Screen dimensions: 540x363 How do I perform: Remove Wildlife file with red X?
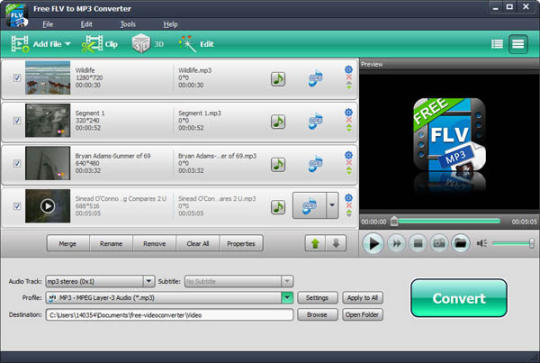[x=349, y=77]
